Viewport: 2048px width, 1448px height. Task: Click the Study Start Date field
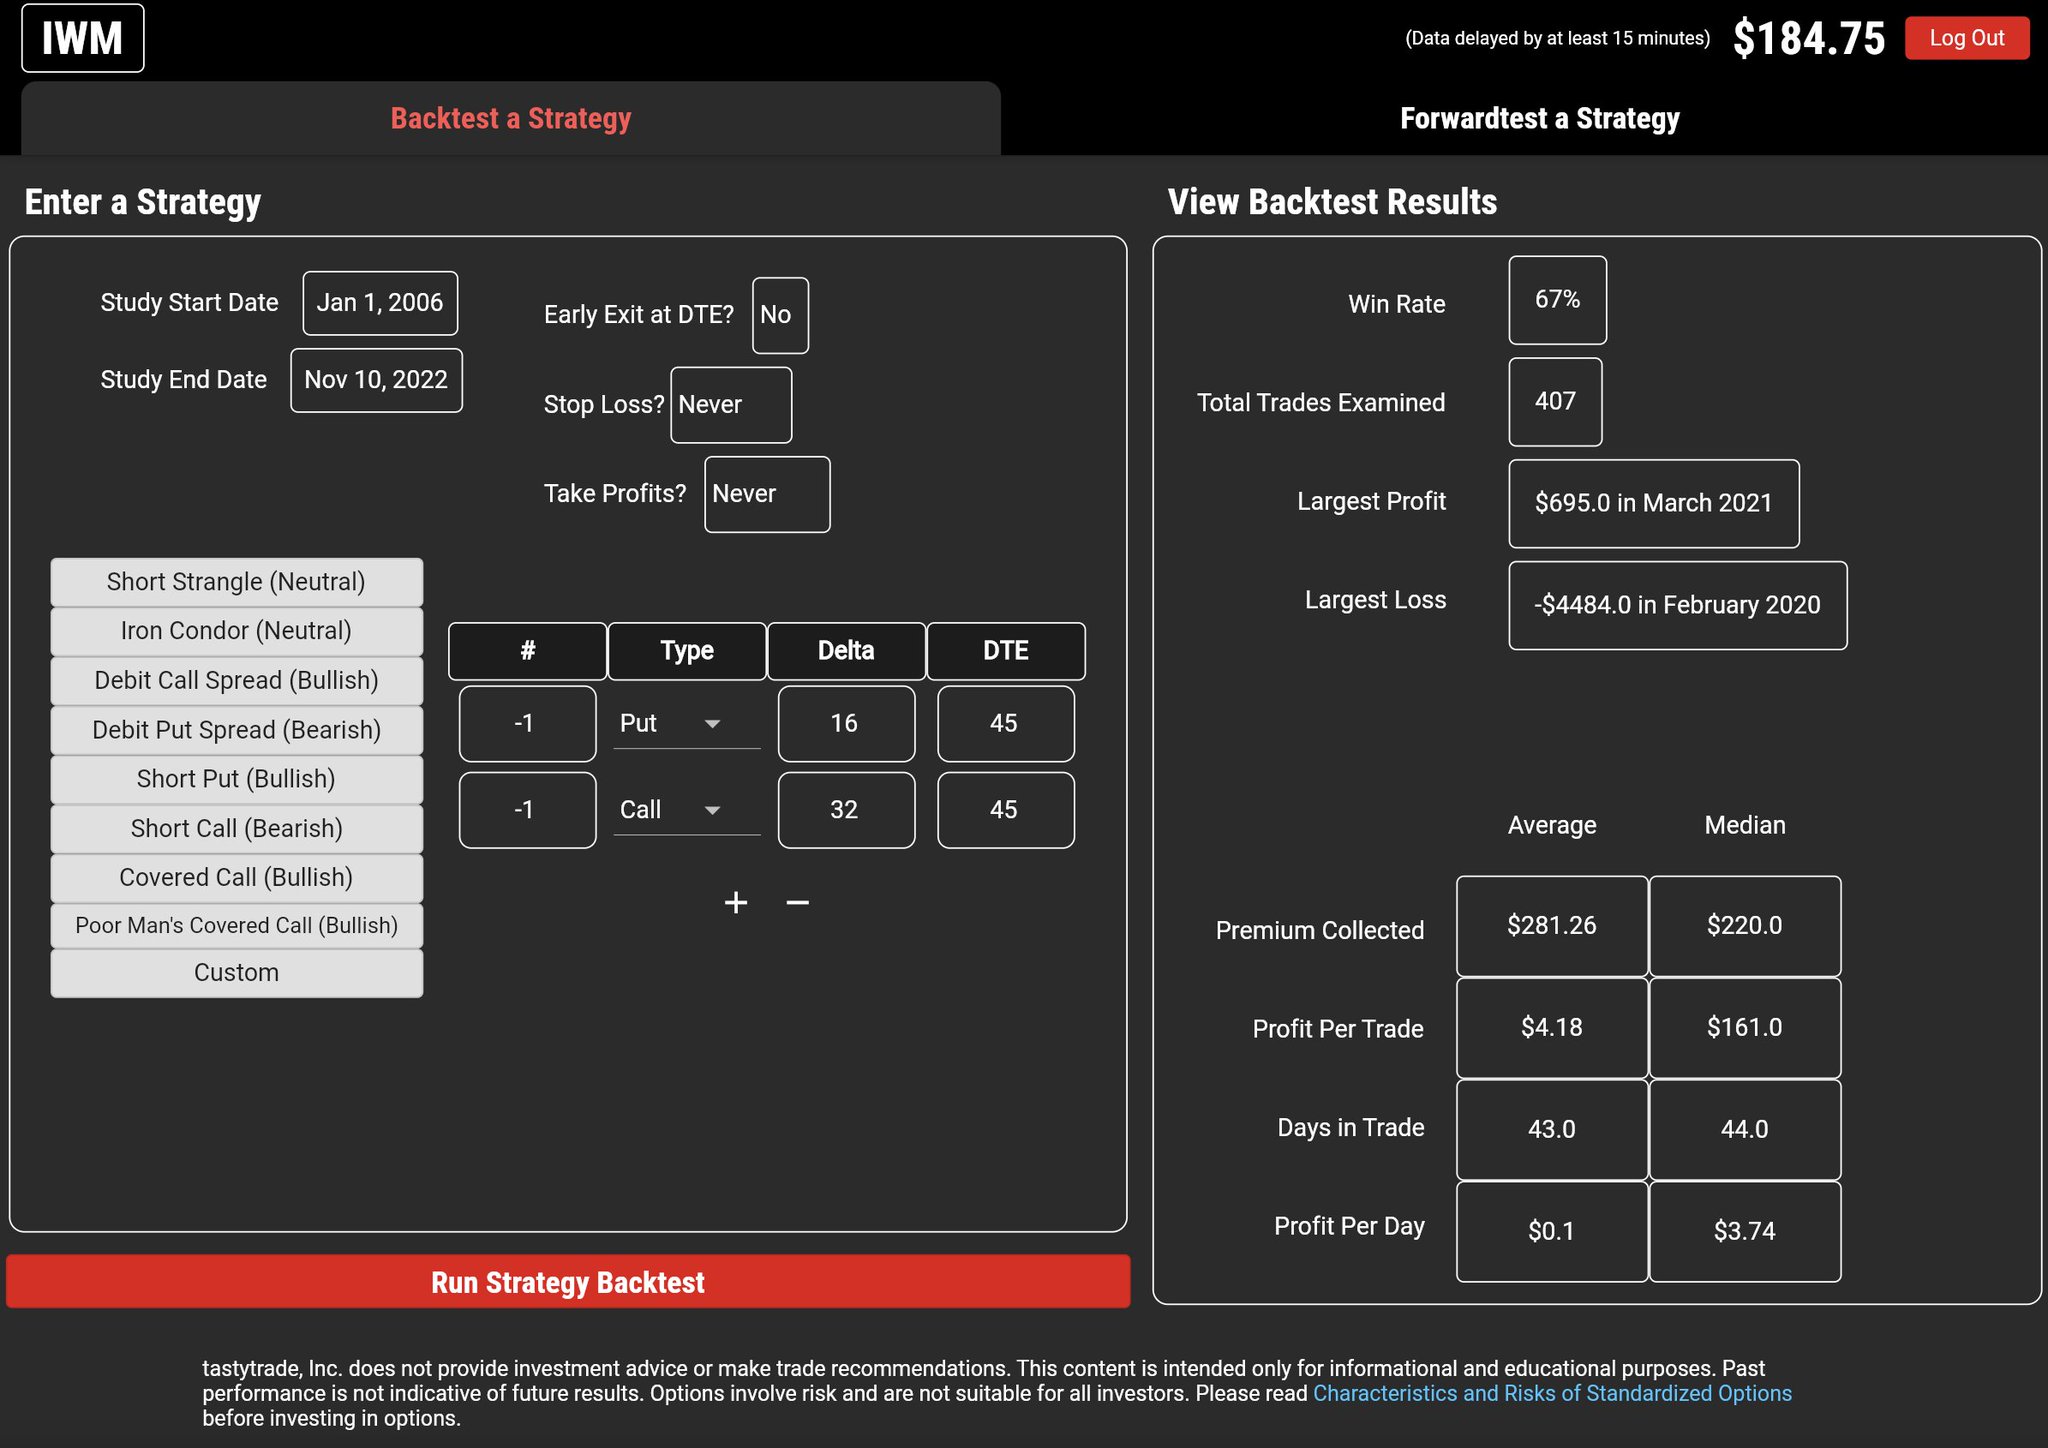coord(380,303)
